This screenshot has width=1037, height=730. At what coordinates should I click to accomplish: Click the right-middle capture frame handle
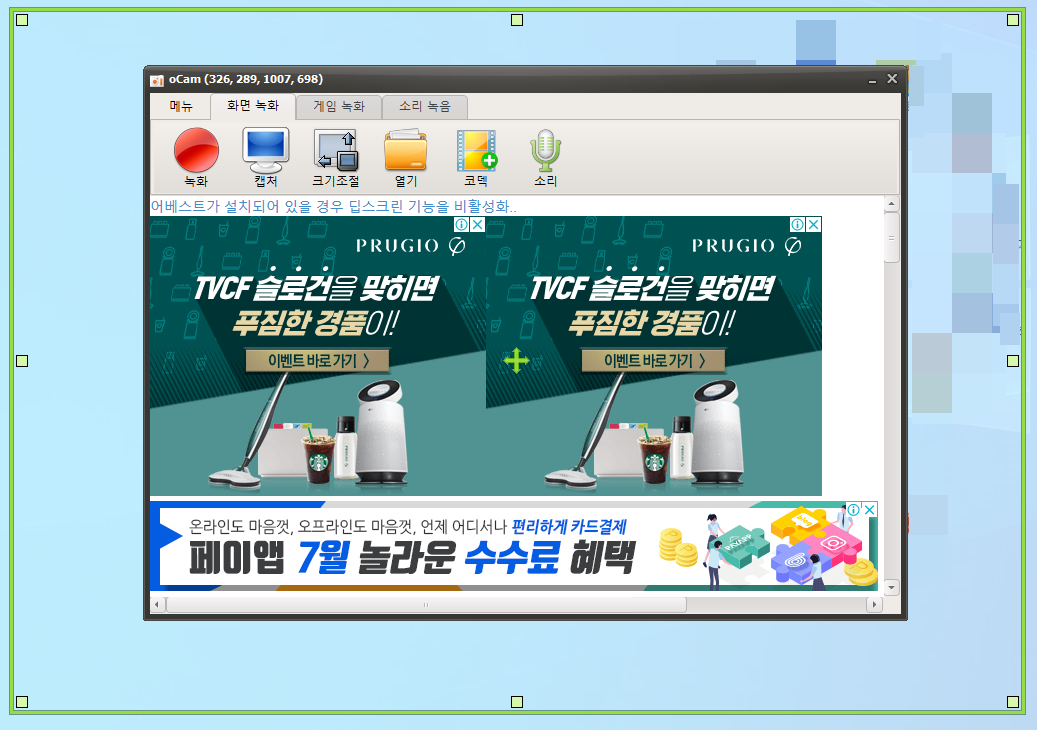(x=1013, y=360)
